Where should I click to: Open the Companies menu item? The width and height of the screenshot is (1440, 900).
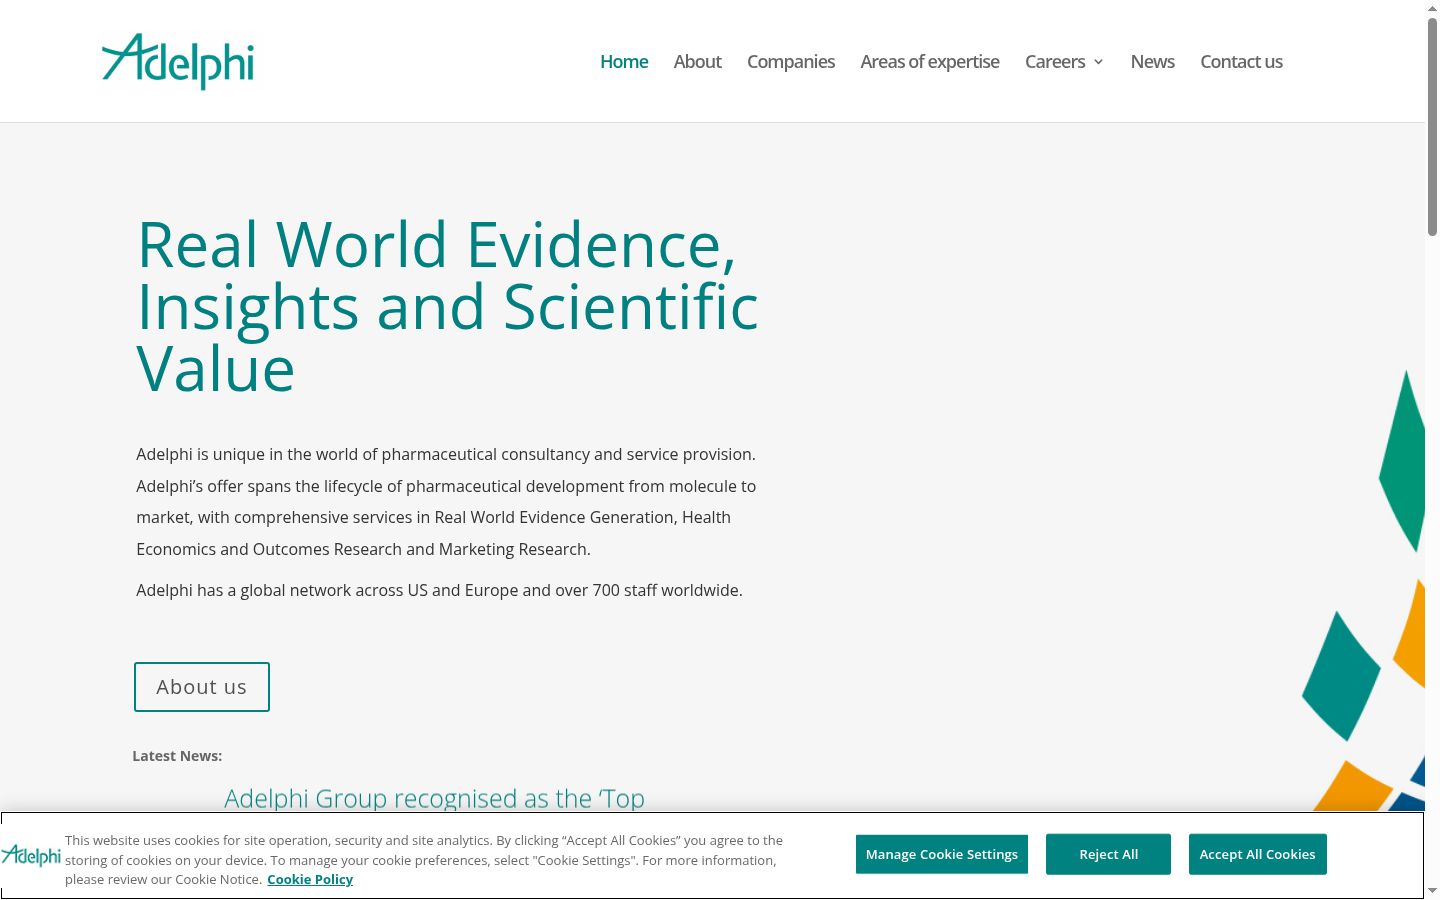pyautogui.click(x=791, y=61)
